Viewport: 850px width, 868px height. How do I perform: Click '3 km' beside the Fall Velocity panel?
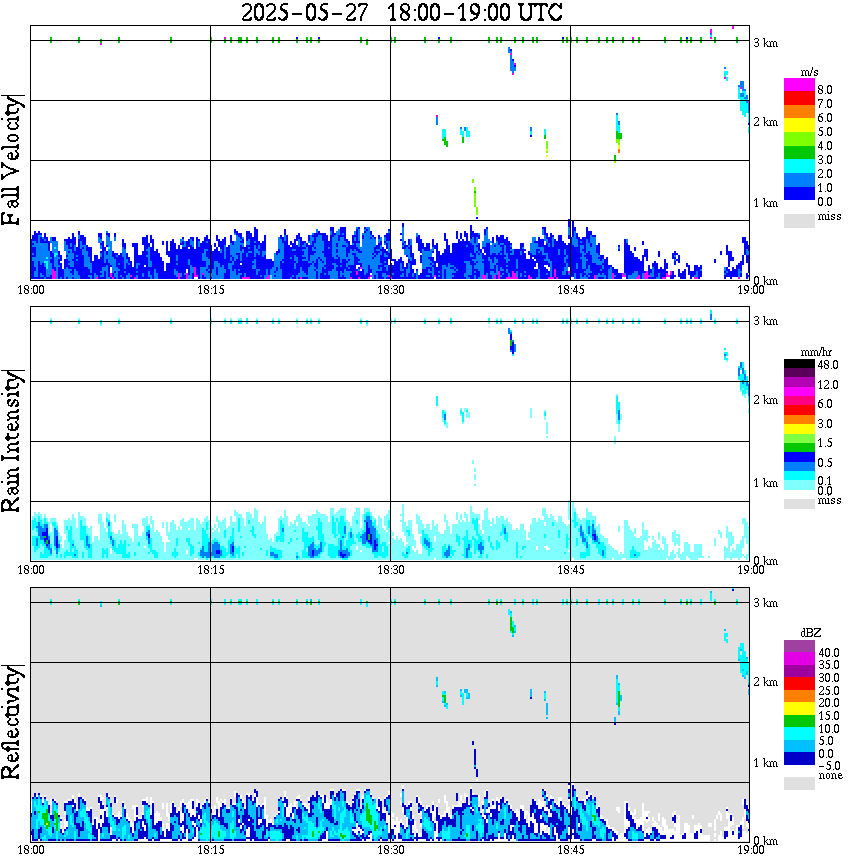(x=765, y=43)
